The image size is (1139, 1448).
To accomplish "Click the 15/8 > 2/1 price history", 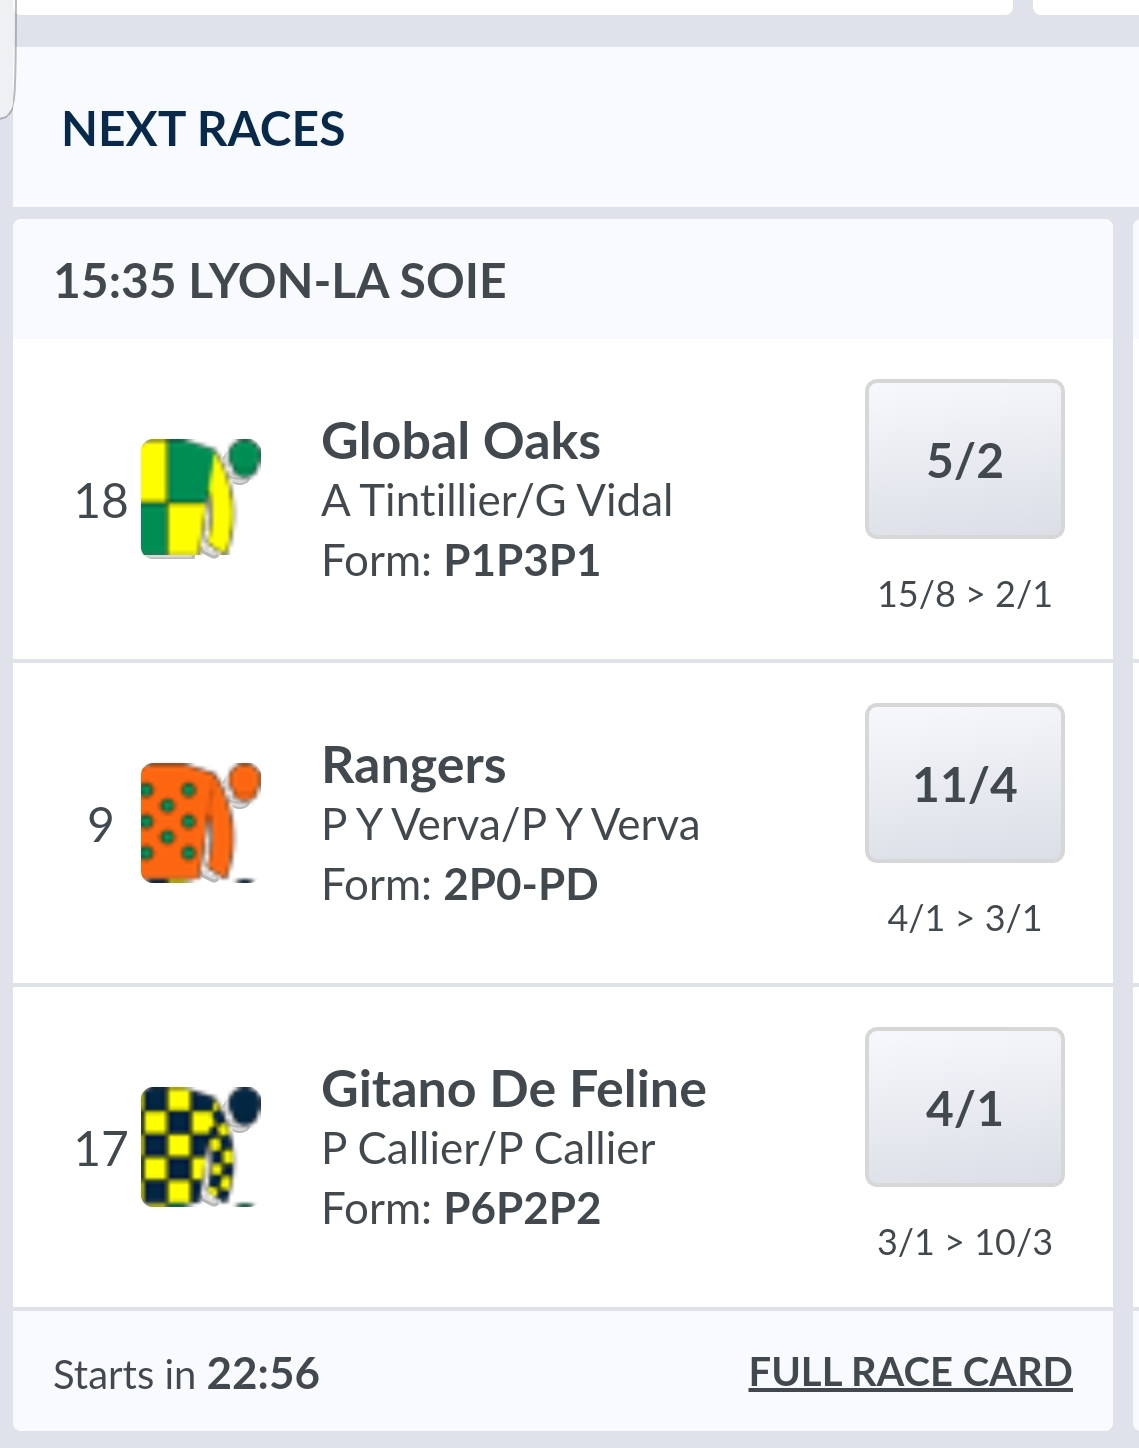I will [964, 595].
